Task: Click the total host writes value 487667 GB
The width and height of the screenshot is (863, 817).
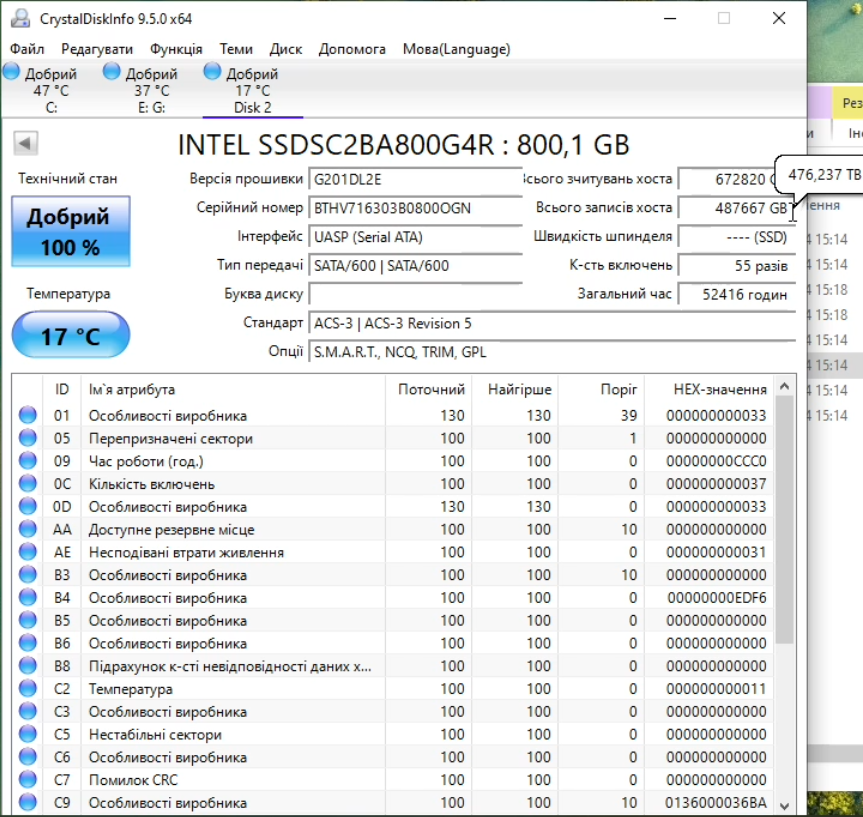Action: pyautogui.click(x=736, y=208)
